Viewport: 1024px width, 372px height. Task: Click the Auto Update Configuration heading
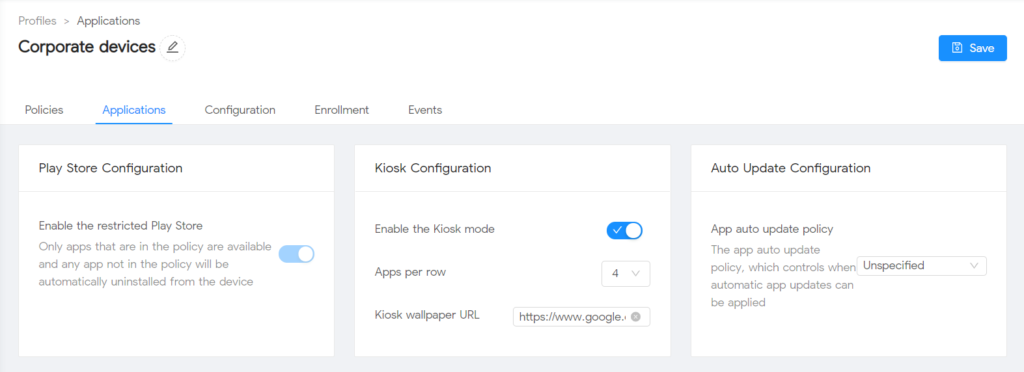791,168
